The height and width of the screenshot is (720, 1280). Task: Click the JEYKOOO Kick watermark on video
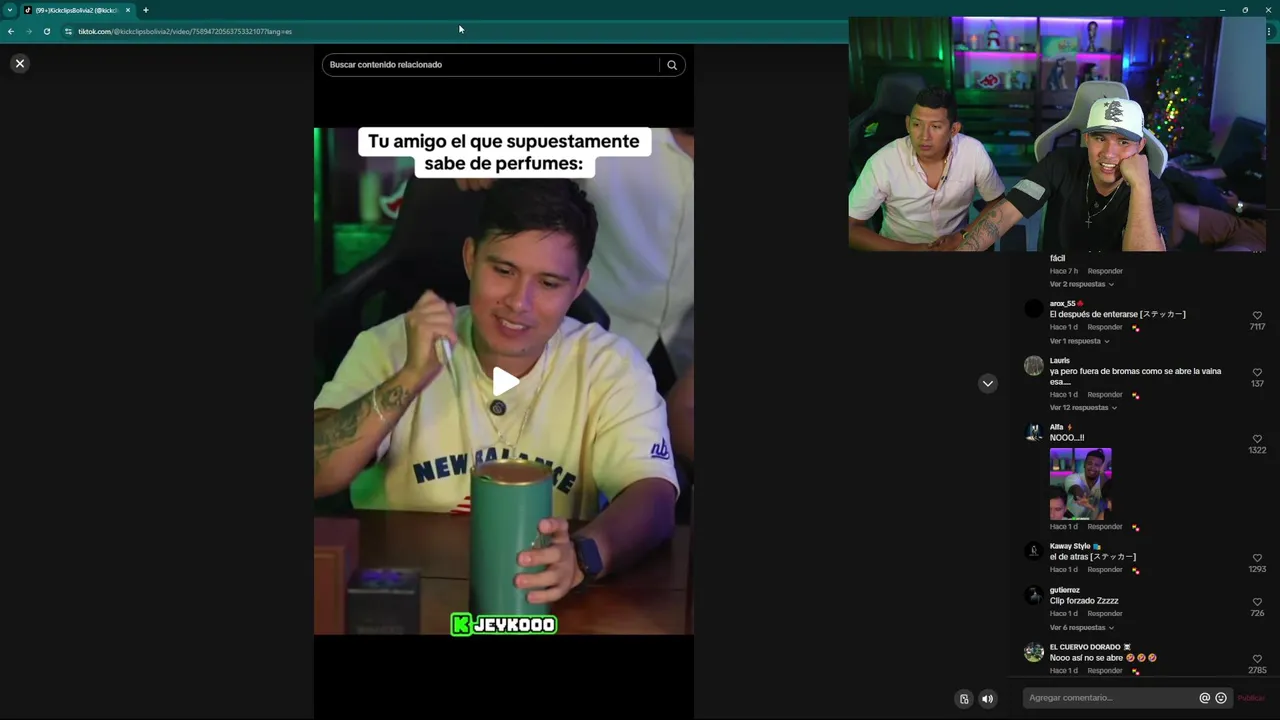[x=504, y=625]
